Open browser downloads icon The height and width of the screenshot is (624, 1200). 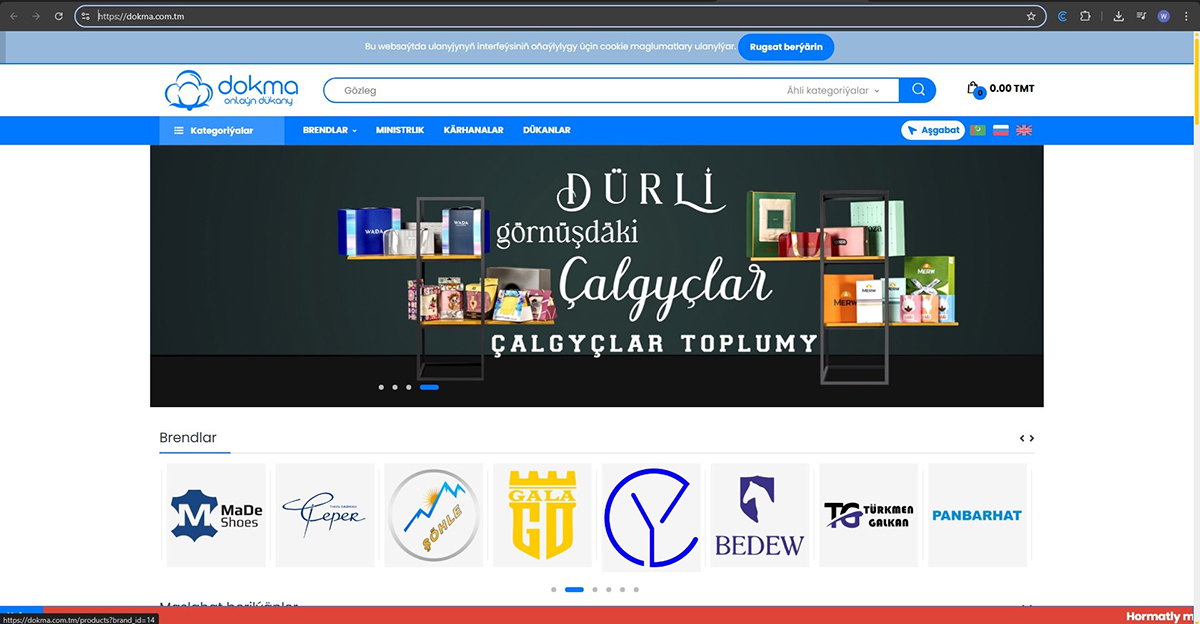click(1118, 16)
